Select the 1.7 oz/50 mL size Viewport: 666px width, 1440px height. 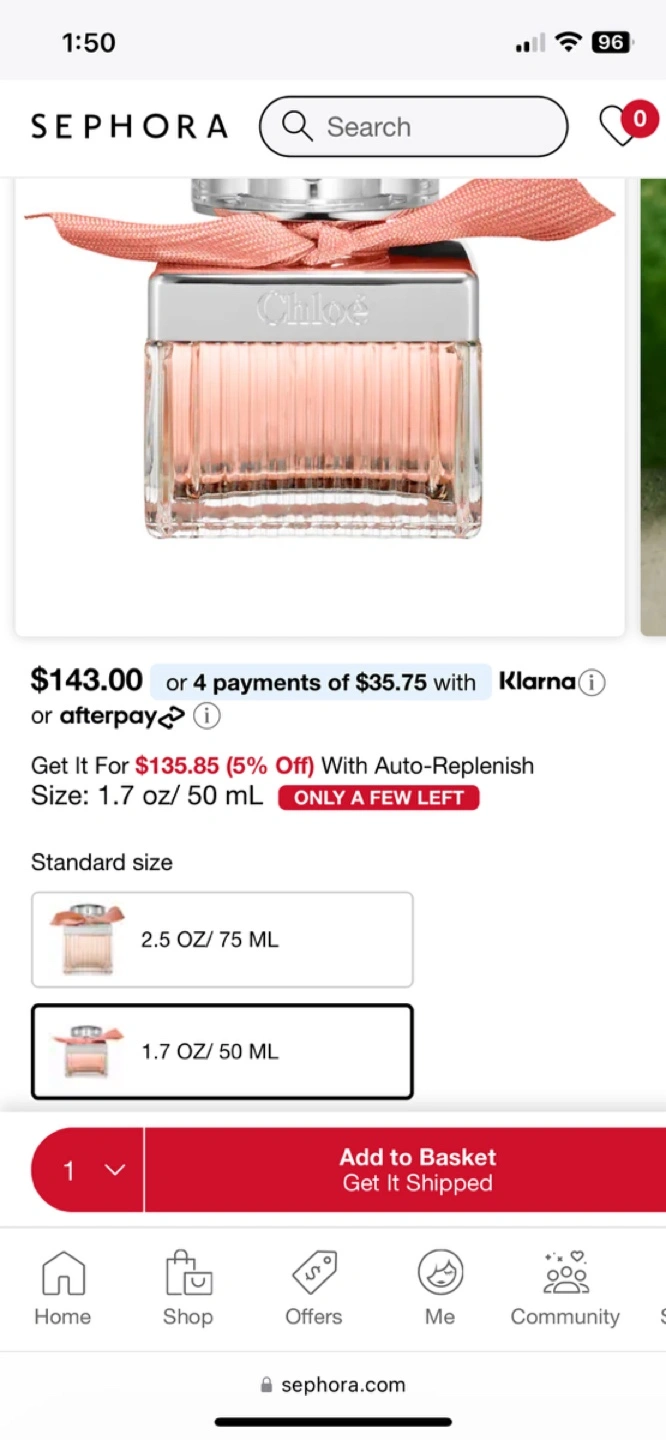pyautogui.click(x=222, y=1051)
